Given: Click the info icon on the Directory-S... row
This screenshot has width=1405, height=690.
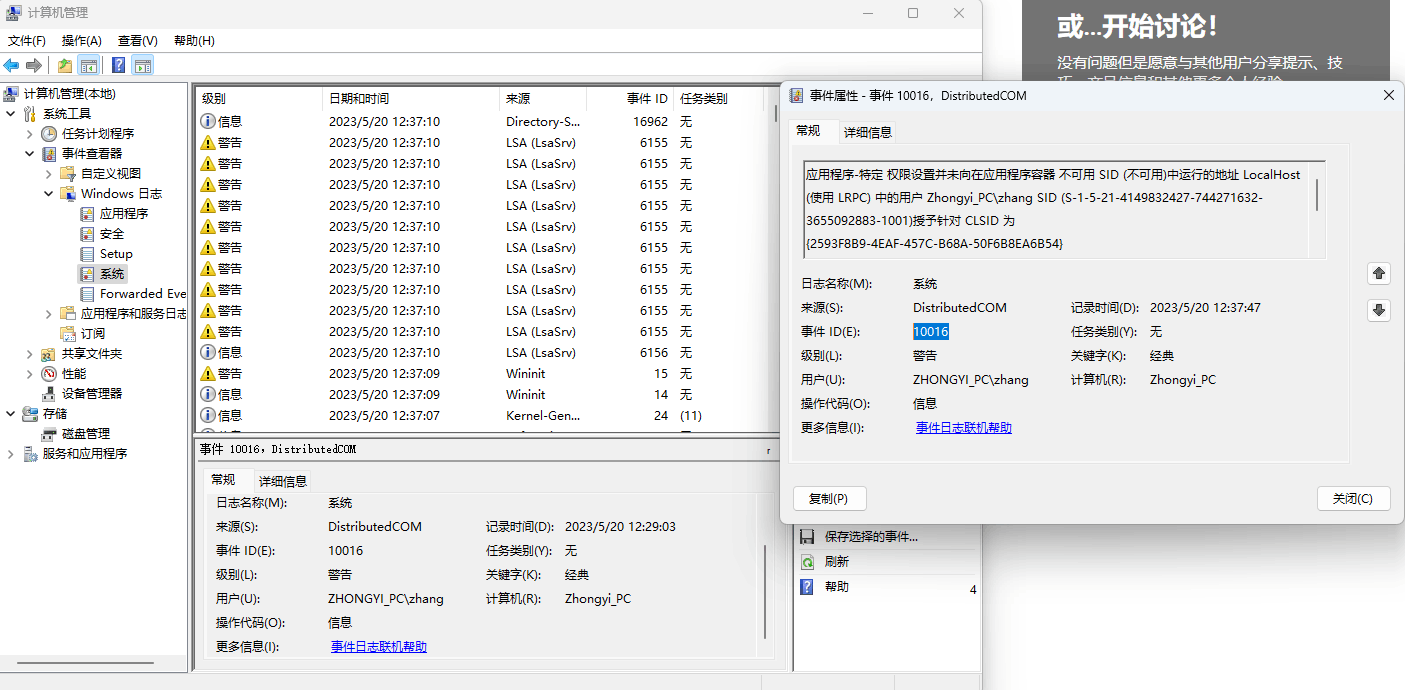Looking at the screenshot, I should 208,121.
